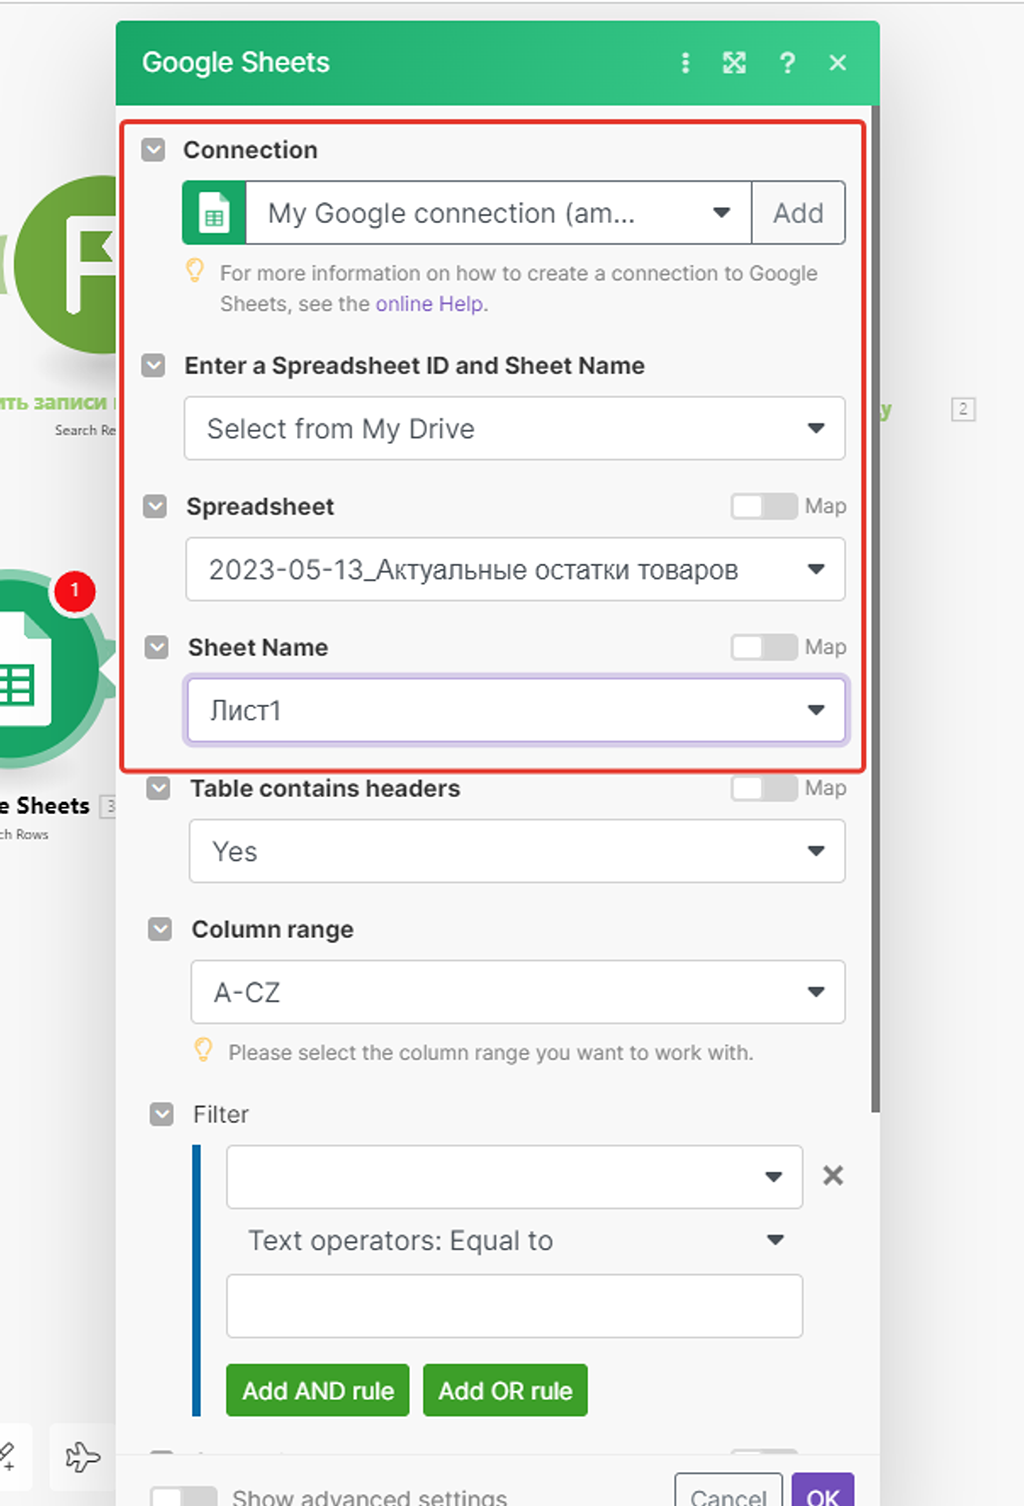Open the filter column dropdown

(514, 1177)
